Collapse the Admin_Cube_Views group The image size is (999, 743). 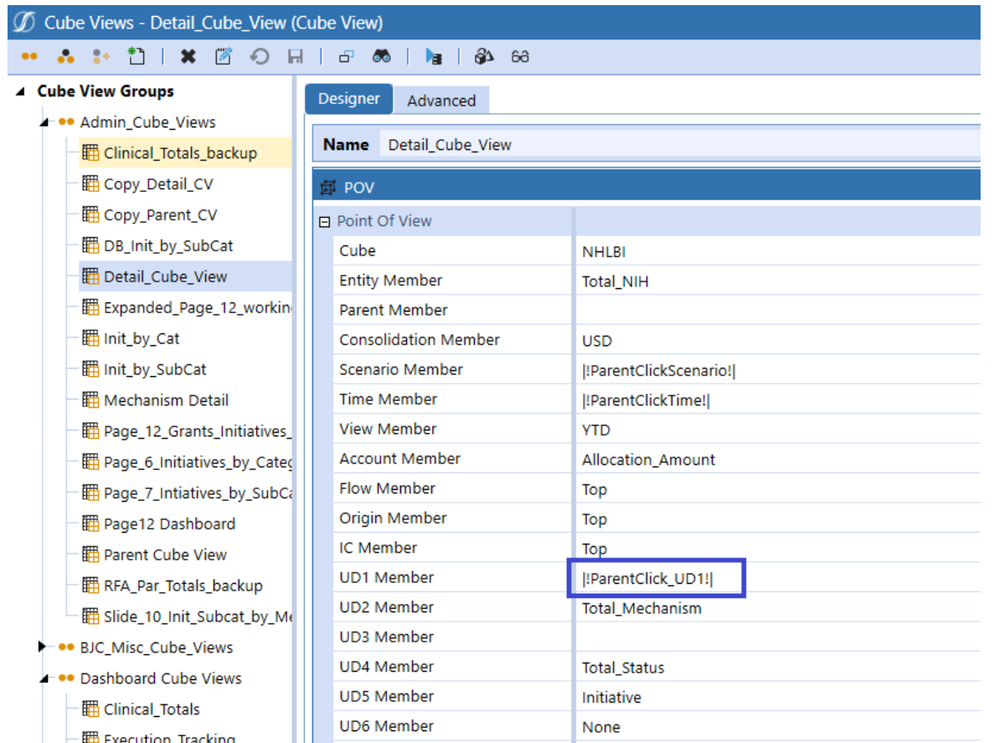point(44,122)
